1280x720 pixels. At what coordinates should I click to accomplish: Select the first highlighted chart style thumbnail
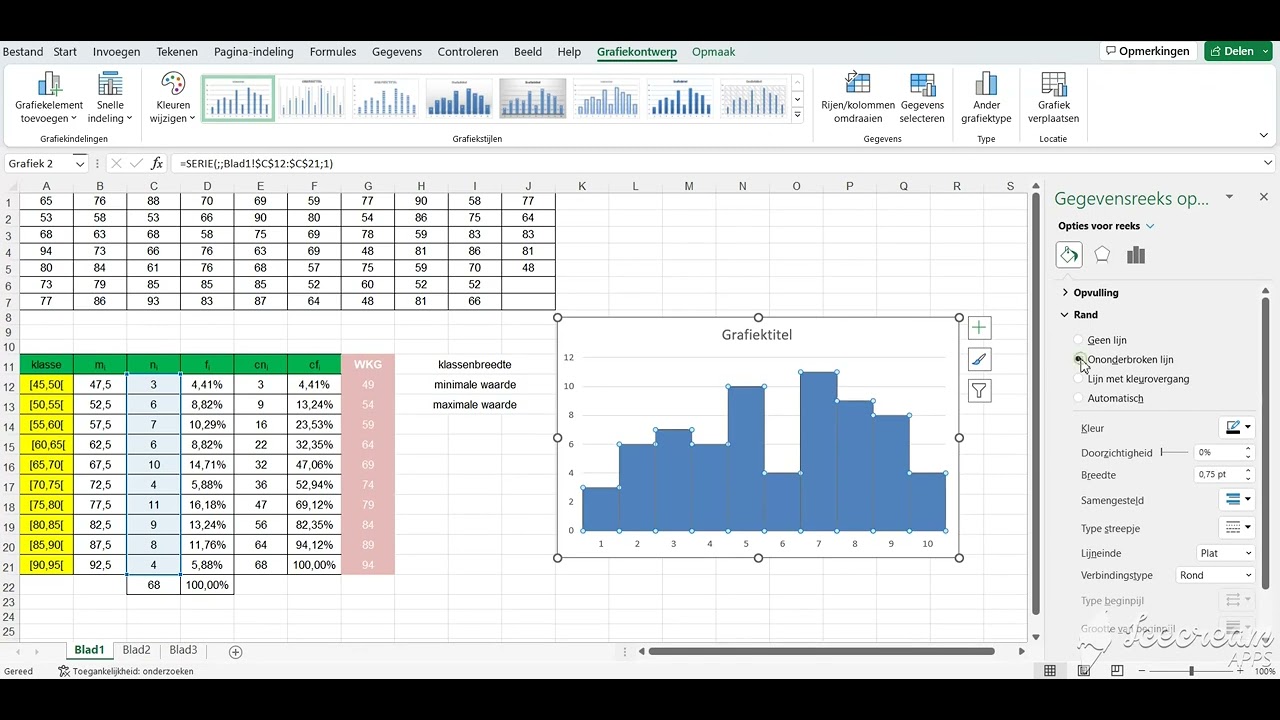pyautogui.click(x=238, y=98)
